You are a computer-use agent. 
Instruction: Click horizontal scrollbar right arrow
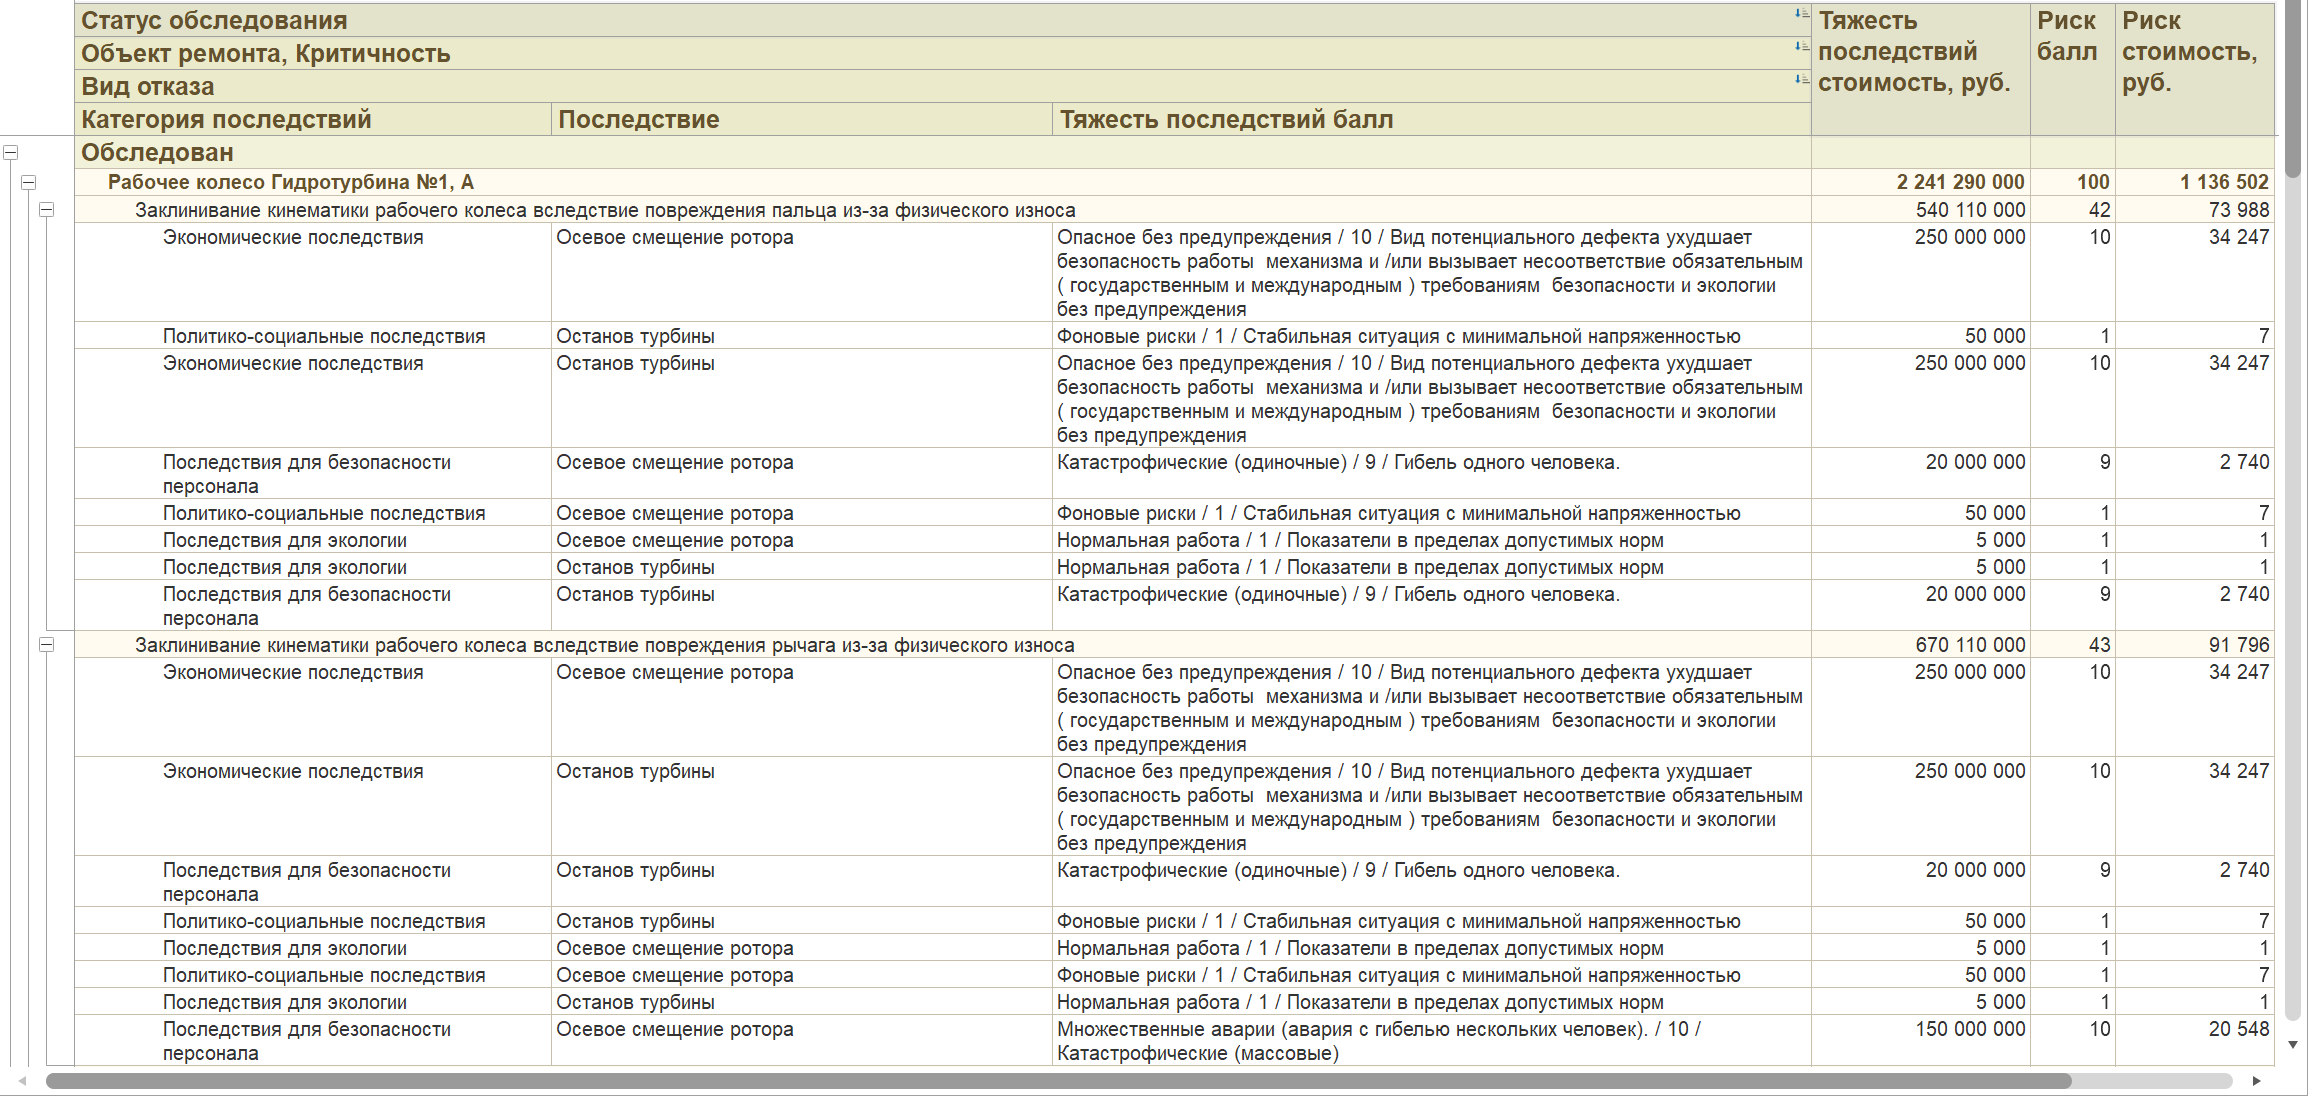click(x=2256, y=1081)
